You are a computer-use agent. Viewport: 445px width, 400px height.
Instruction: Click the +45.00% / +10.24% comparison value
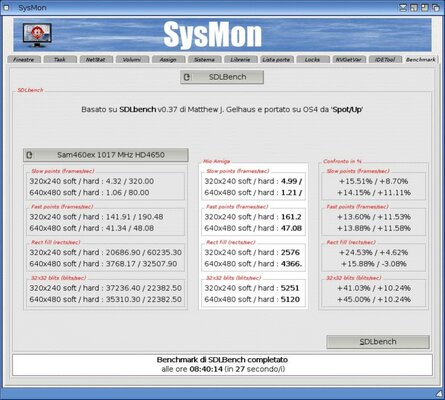point(374,300)
